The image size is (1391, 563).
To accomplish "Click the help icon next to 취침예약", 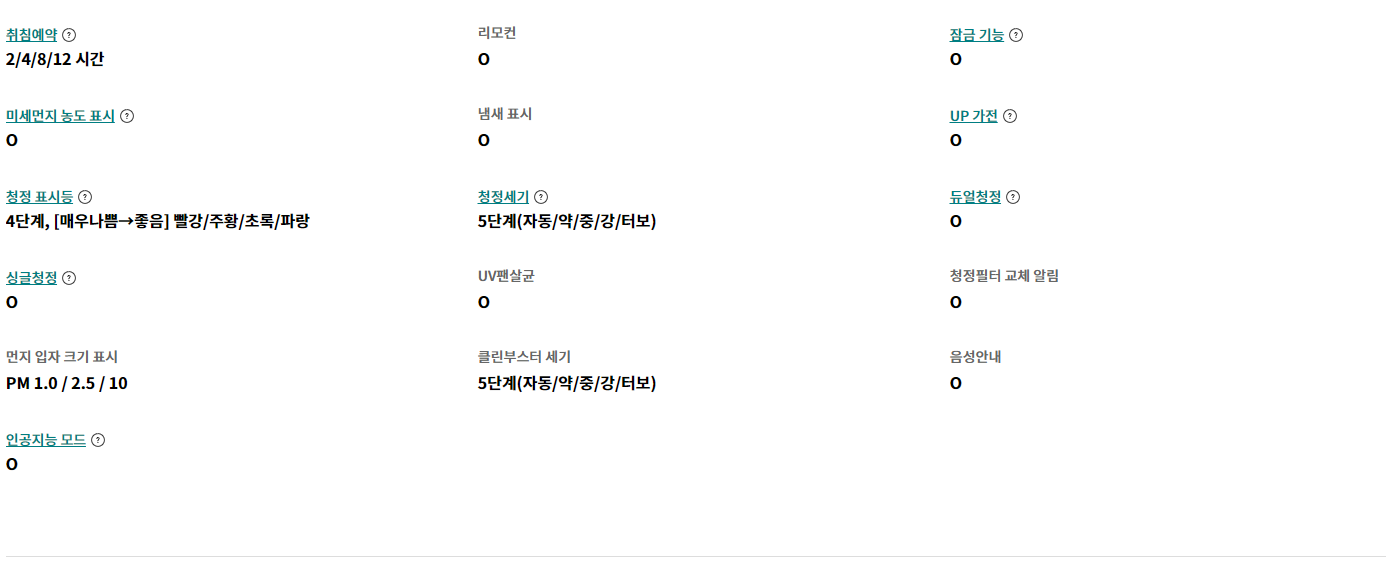I will point(69,35).
